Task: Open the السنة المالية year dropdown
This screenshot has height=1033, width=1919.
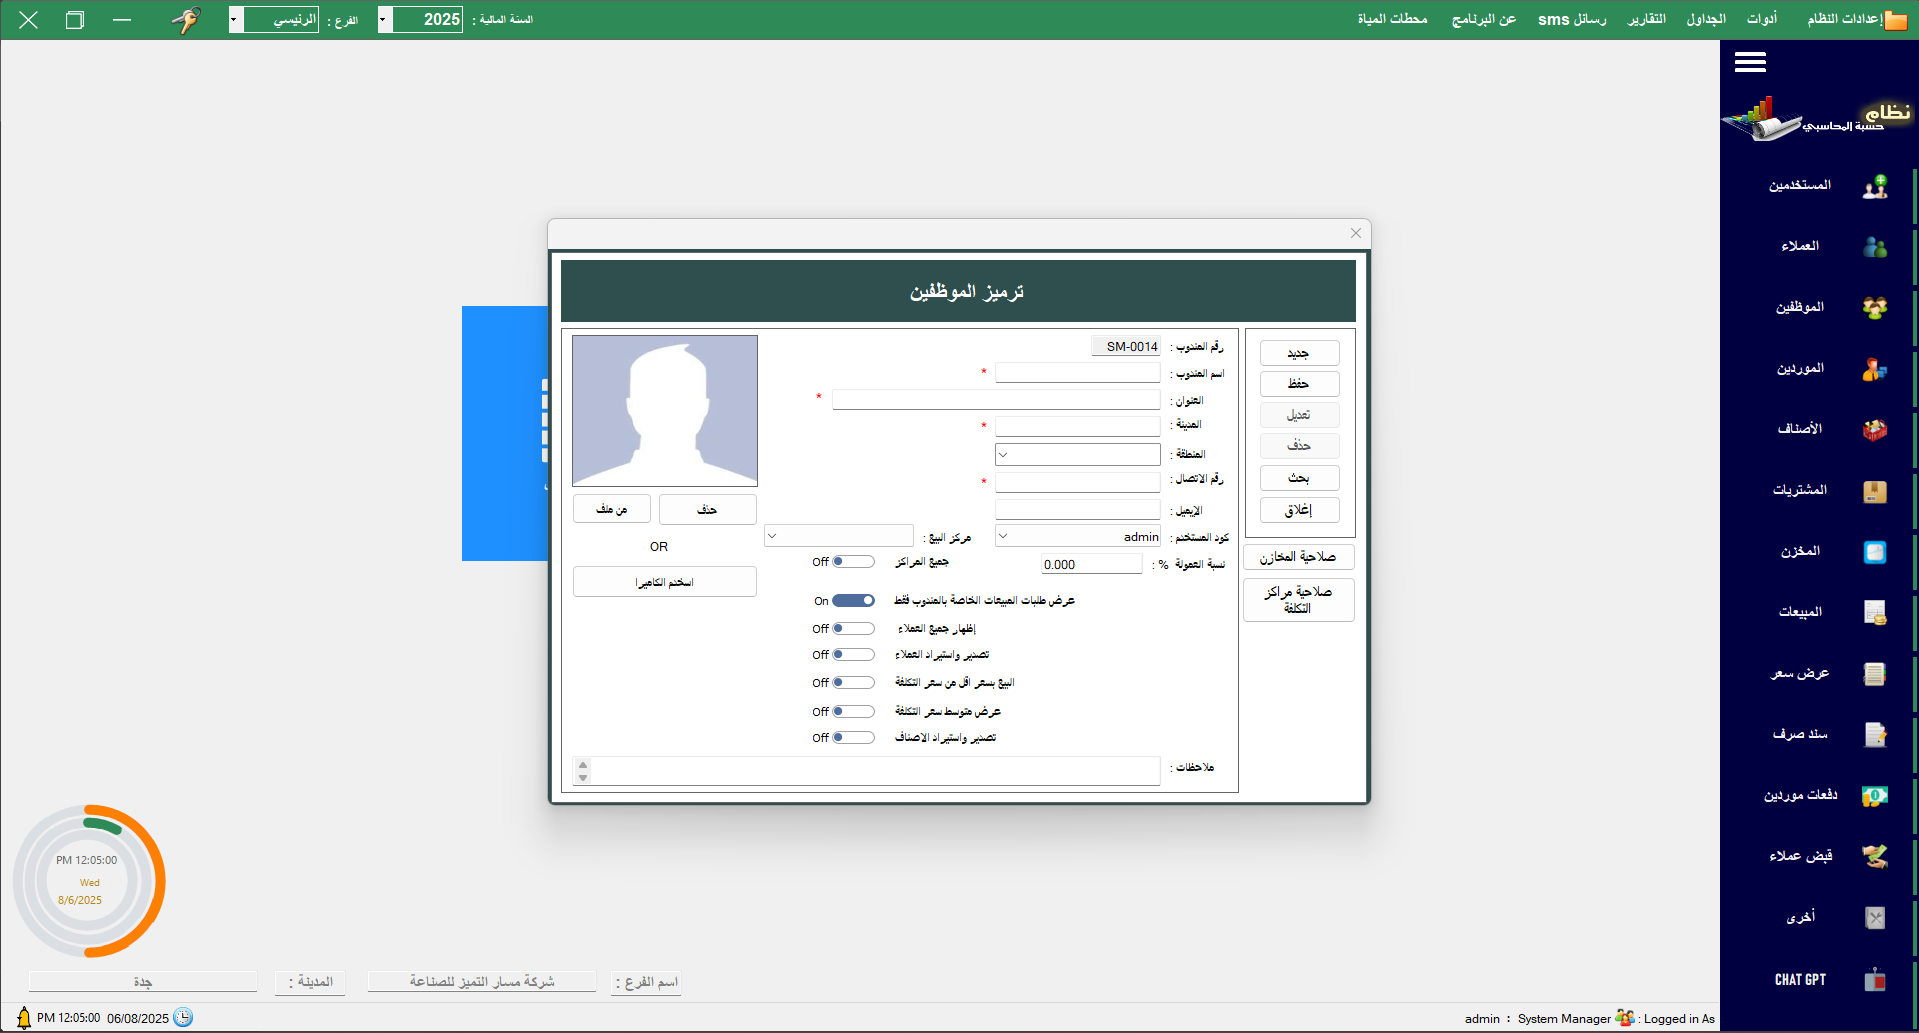Action: [x=382, y=19]
